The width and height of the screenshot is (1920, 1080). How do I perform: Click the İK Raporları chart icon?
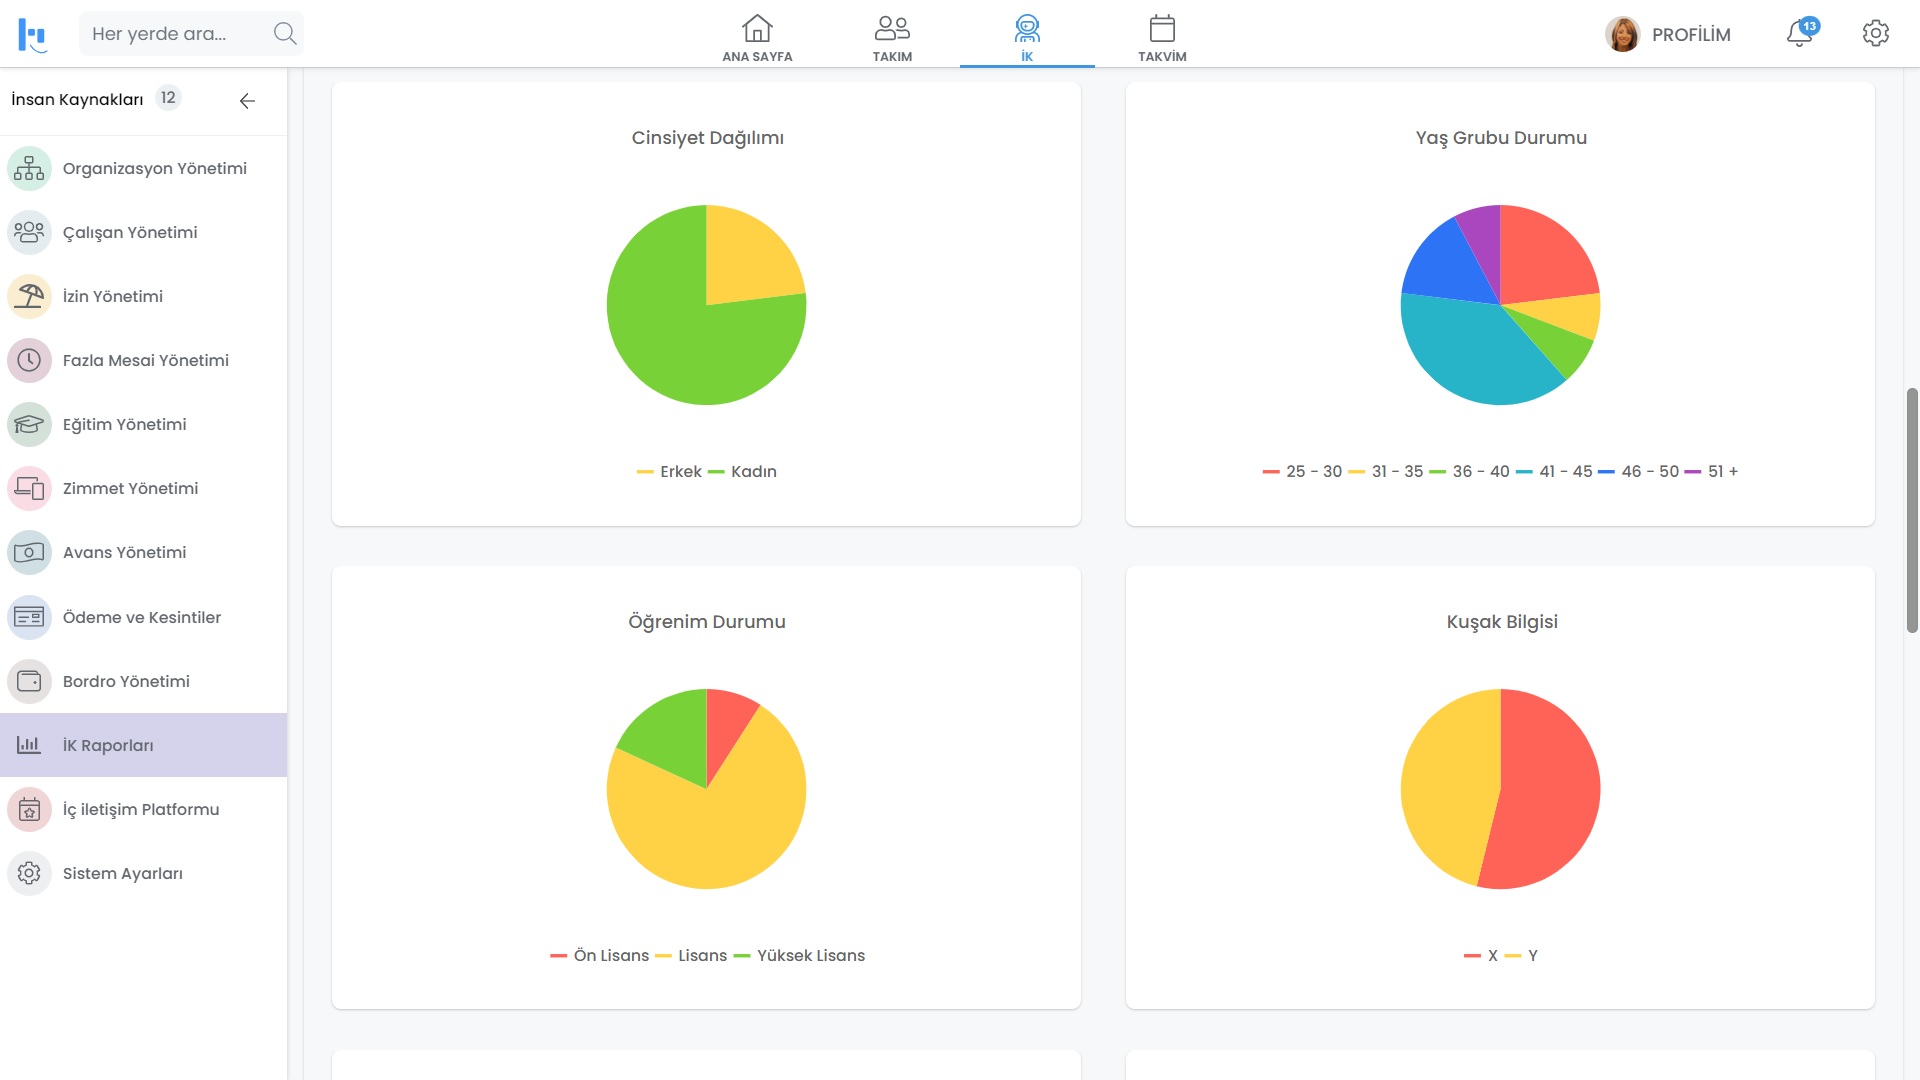pyautogui.click(x=29, y=745)
